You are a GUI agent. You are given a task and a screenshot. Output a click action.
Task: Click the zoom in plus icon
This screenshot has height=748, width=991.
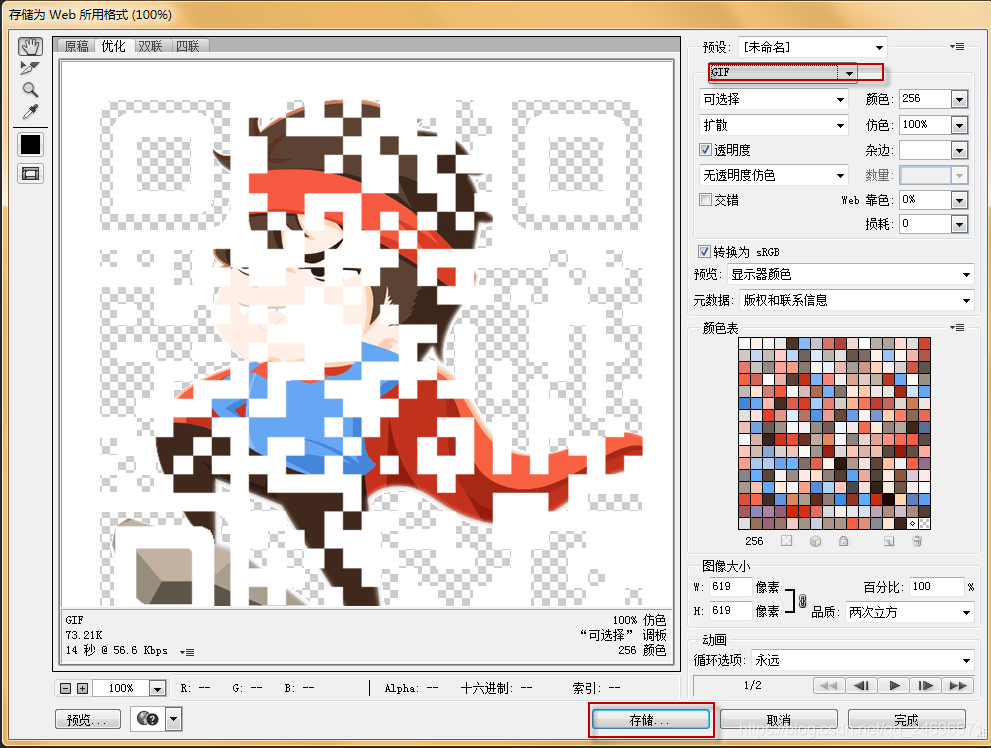[x=82, y=688]
